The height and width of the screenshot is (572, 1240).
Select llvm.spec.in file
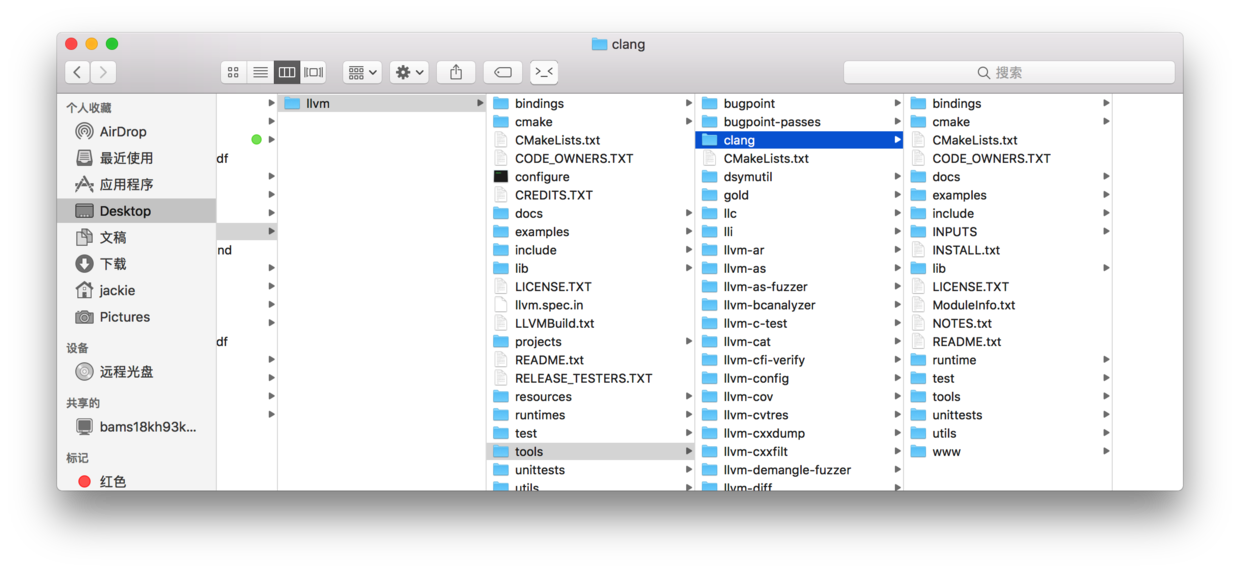tap(590, 305)
